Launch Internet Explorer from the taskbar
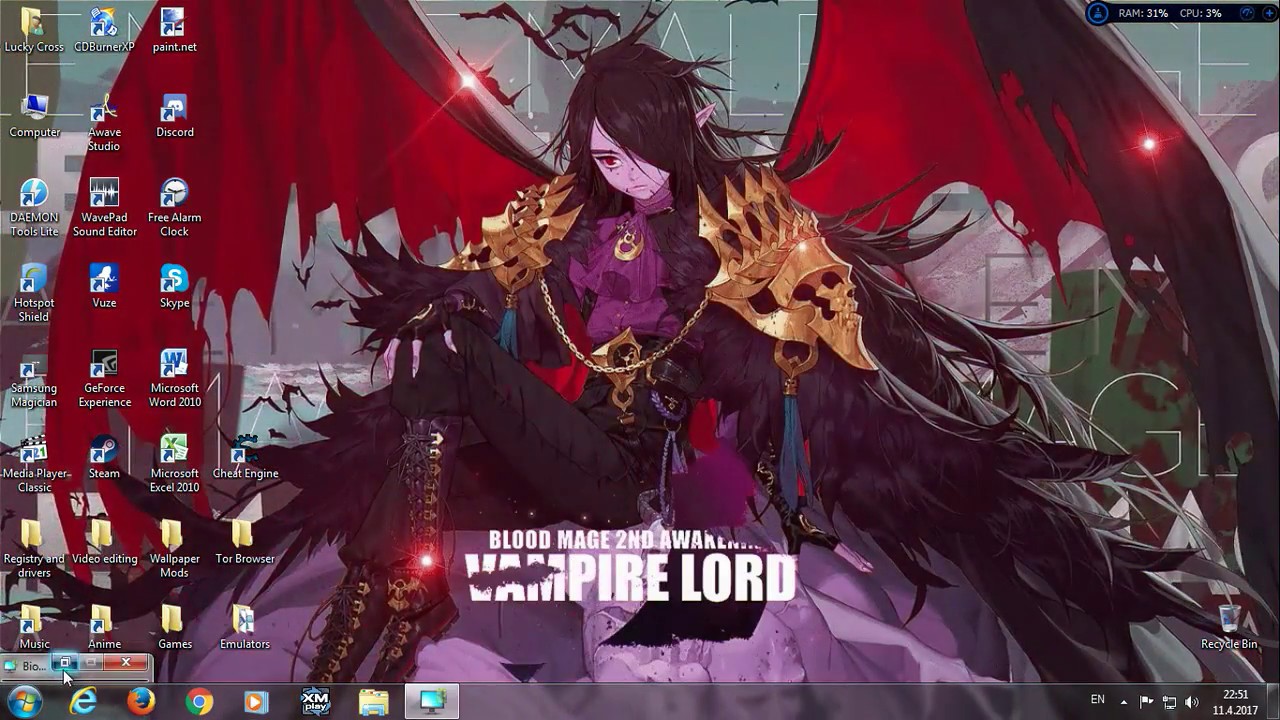This screenshot has height=720, width=1280. tap(83, 702)
